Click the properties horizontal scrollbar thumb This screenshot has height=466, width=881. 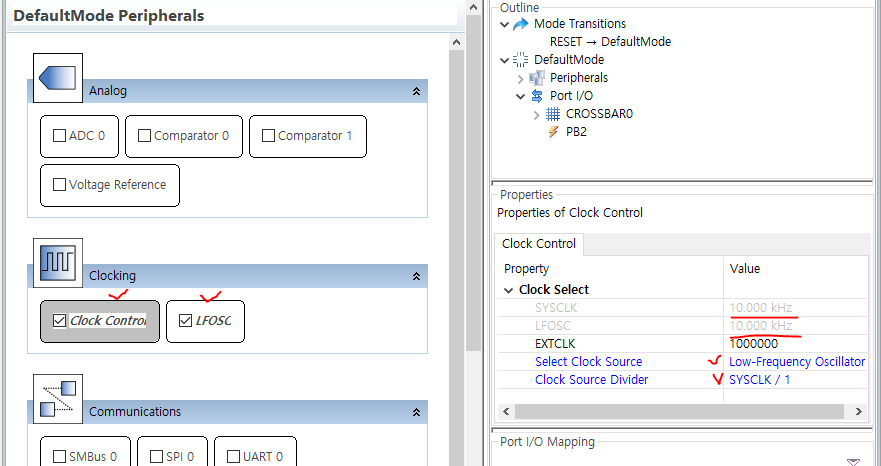679,411
